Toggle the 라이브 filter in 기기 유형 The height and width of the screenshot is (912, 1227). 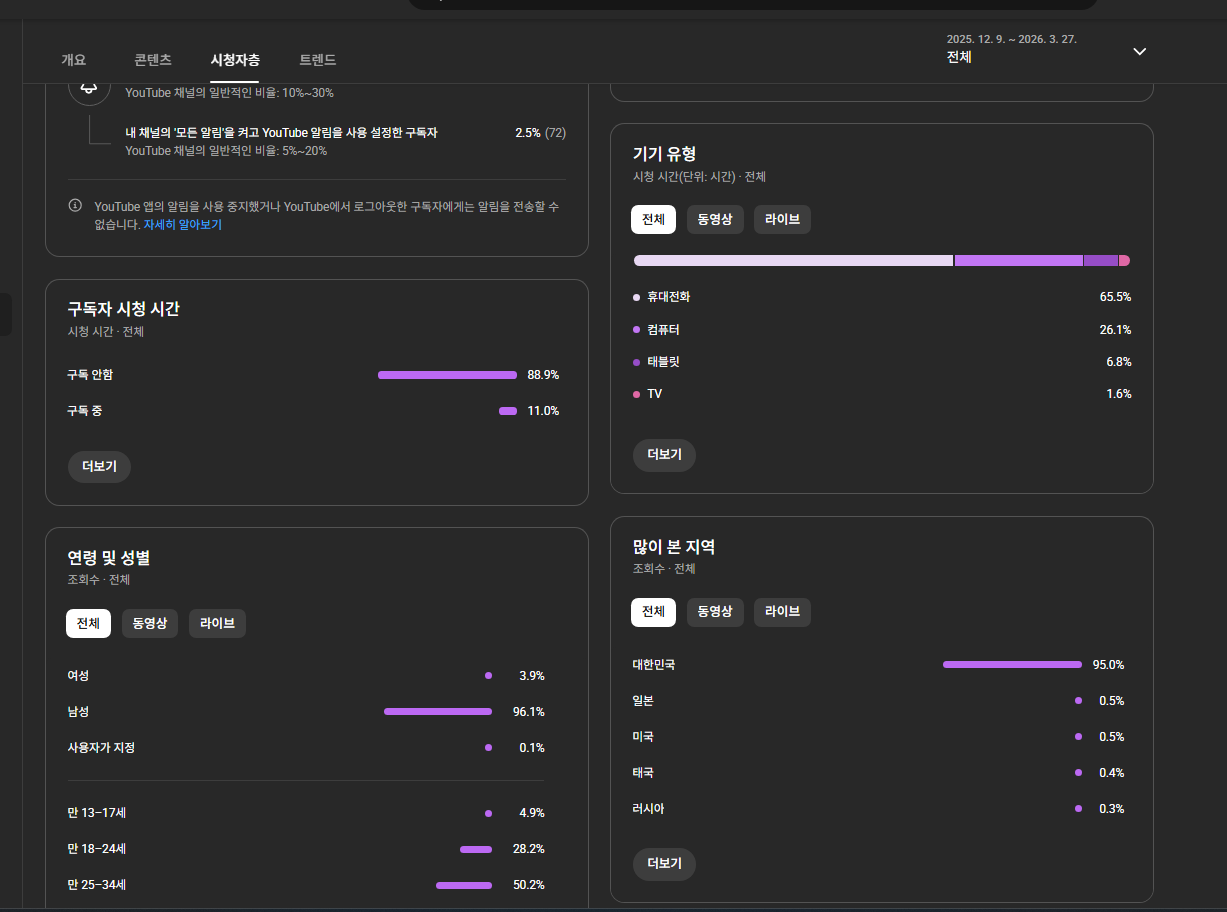pos(782,219)
